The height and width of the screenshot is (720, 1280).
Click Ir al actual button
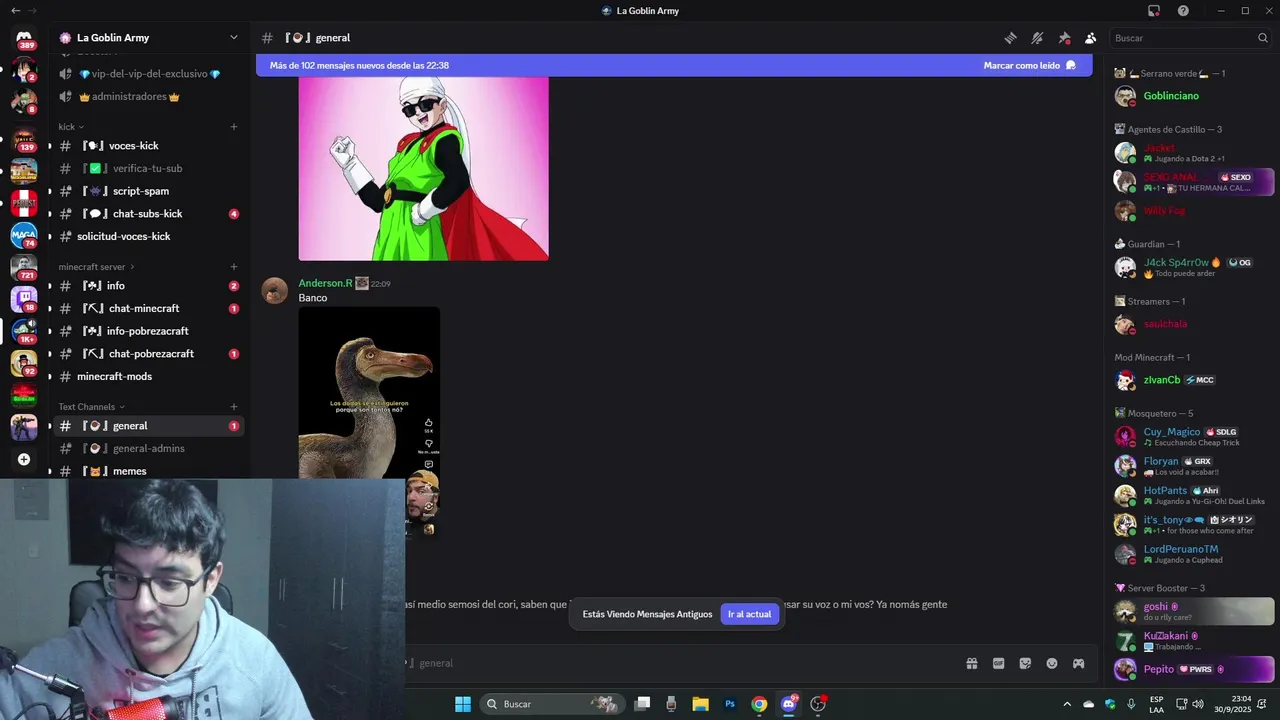pos(749,614)
